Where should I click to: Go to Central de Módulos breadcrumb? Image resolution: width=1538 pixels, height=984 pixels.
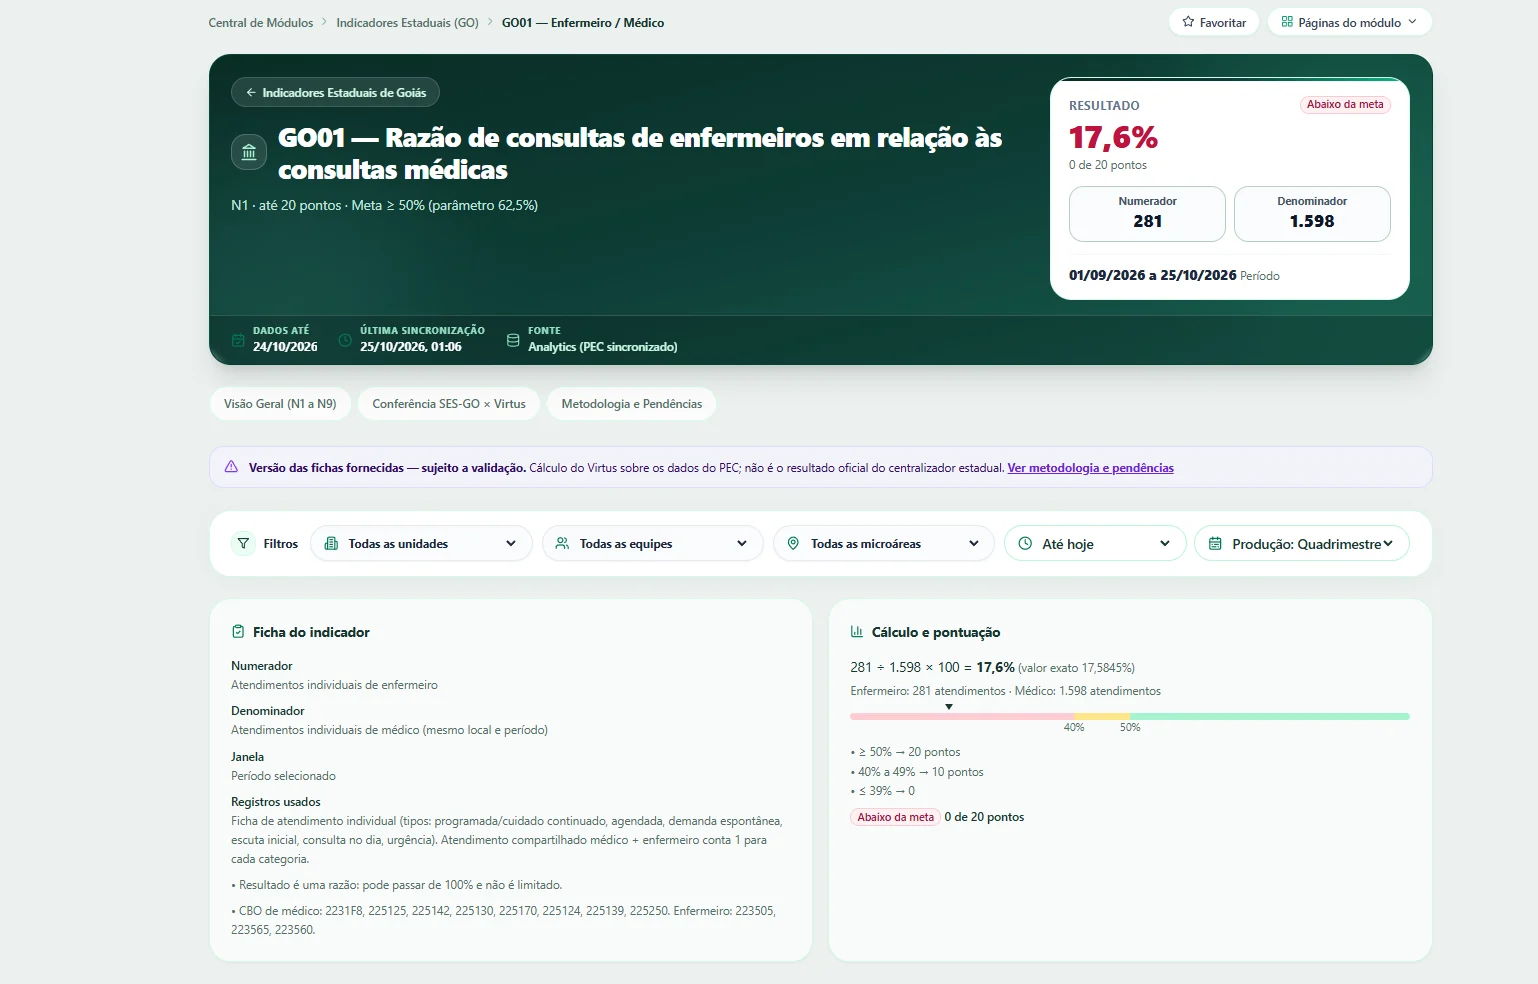coord(261,23)
